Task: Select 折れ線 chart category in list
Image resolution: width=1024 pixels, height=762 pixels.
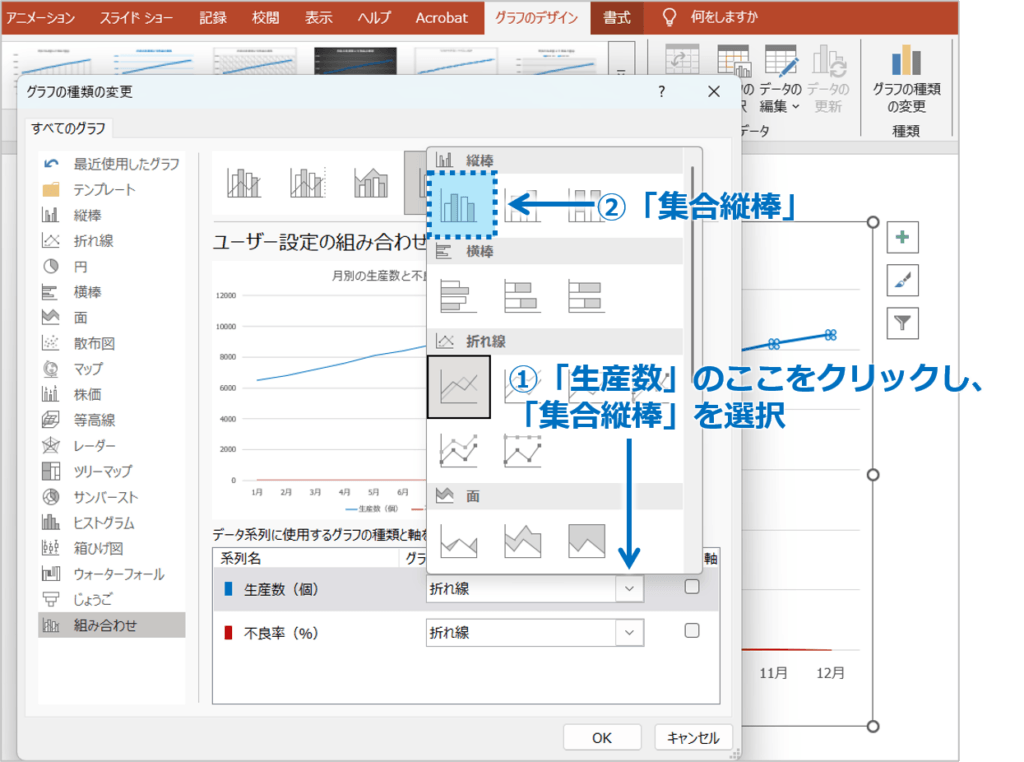Action: tap(111, 241)
